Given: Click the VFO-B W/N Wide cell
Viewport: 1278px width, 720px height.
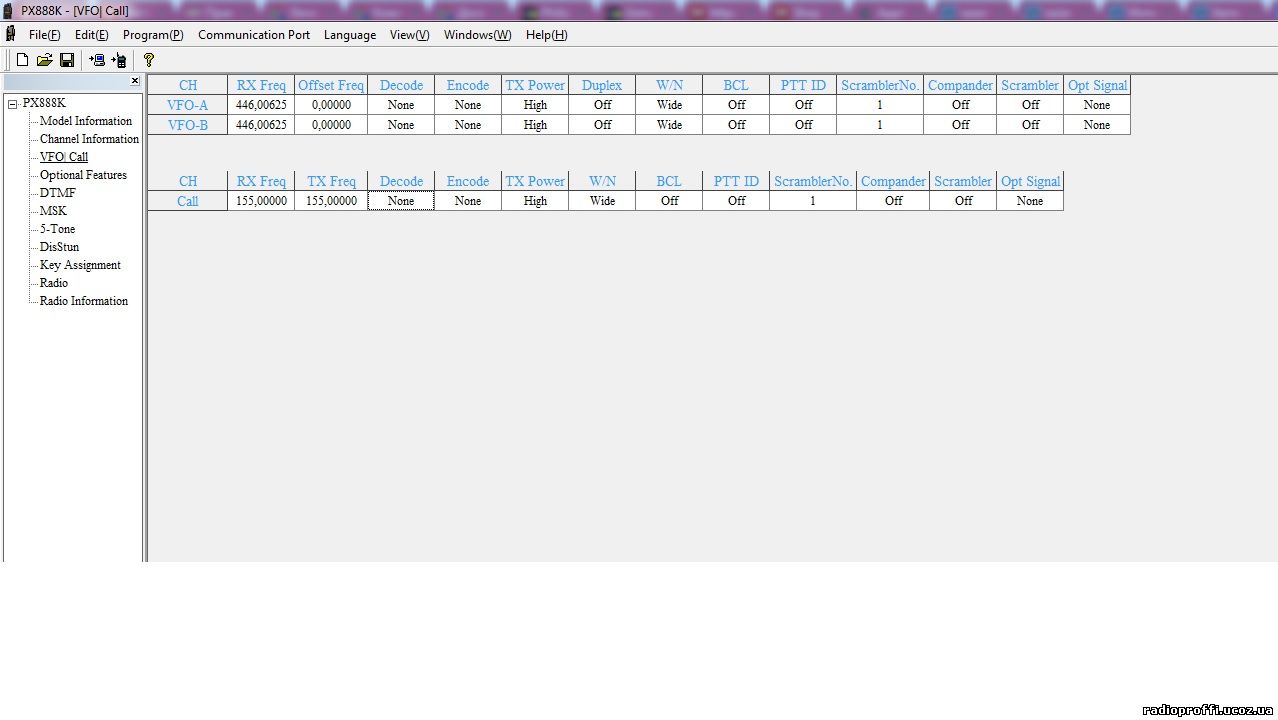Looking at the screenshot, I should click(x=669, y=125).
